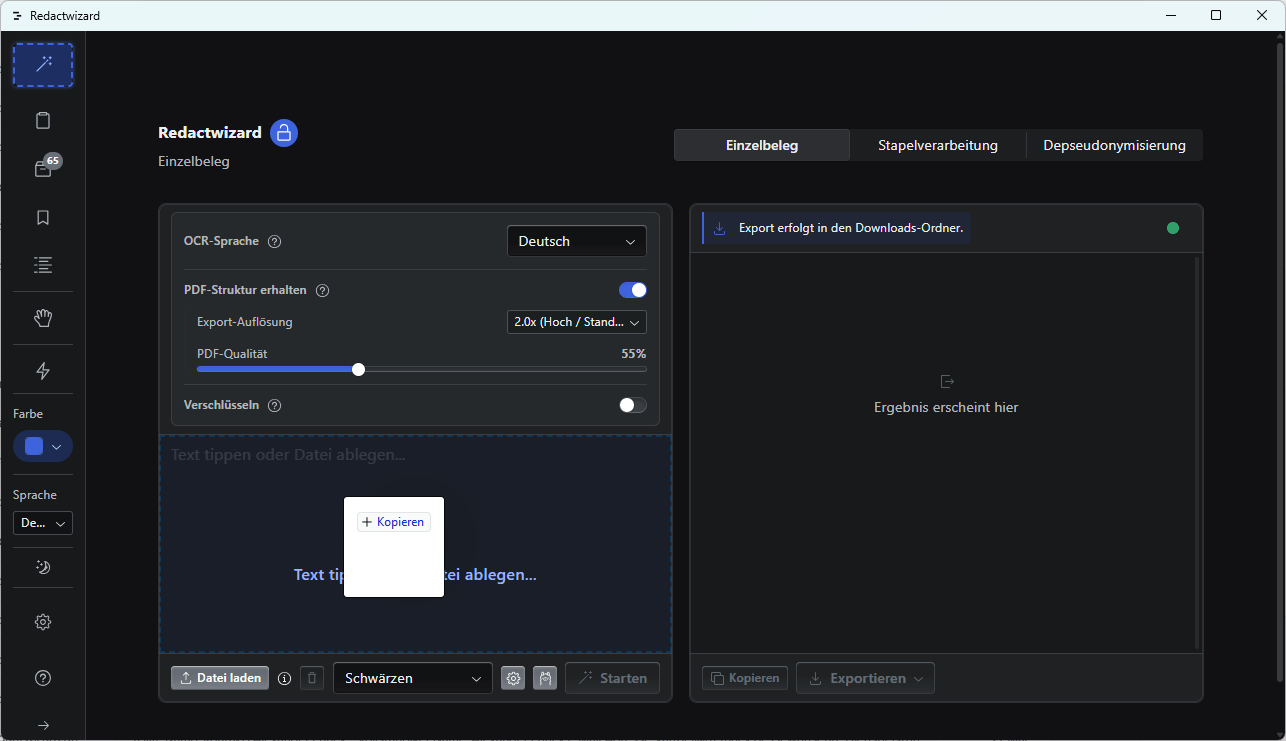The image size is (1286, 741).
Task: Click the PDF-Qualität slider handle
Action: click(x=359, y=369)
